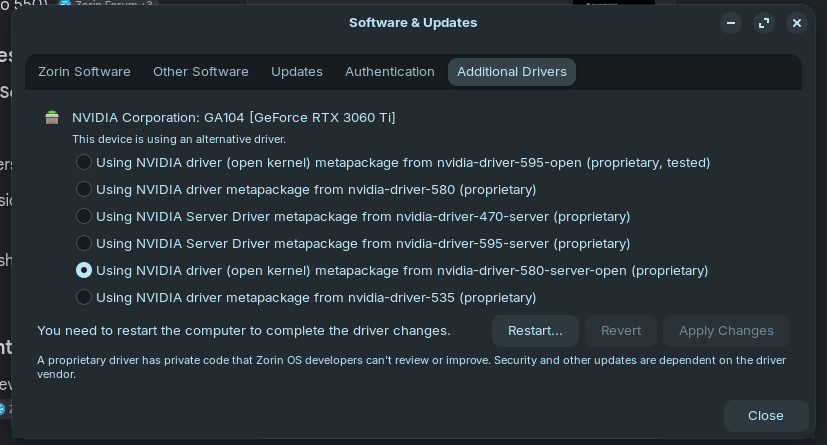Select nvidia-driver-580-server-open radio button
This screenshot has height=445, width=827.
pyautogui.click(x=84, y=270)
